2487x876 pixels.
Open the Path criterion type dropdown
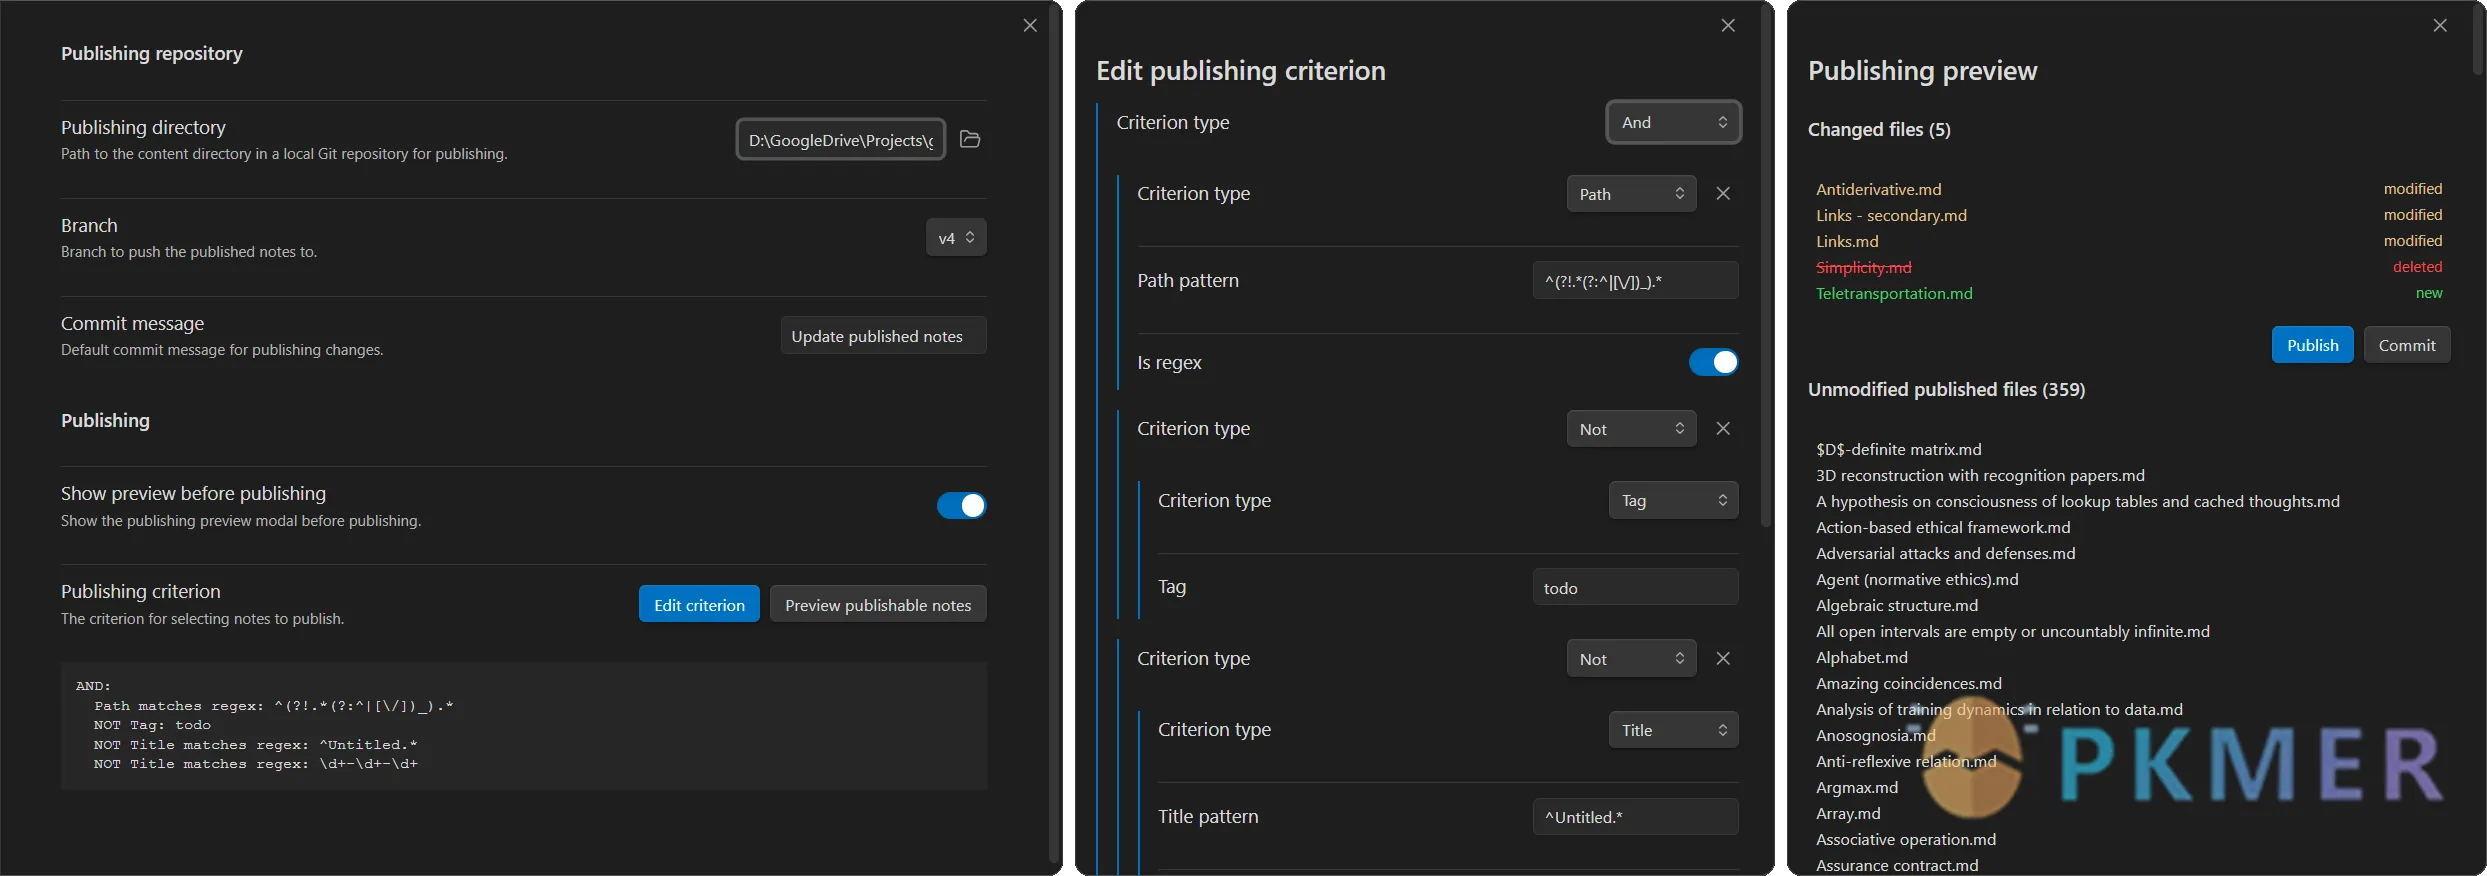click(1631, 194)
